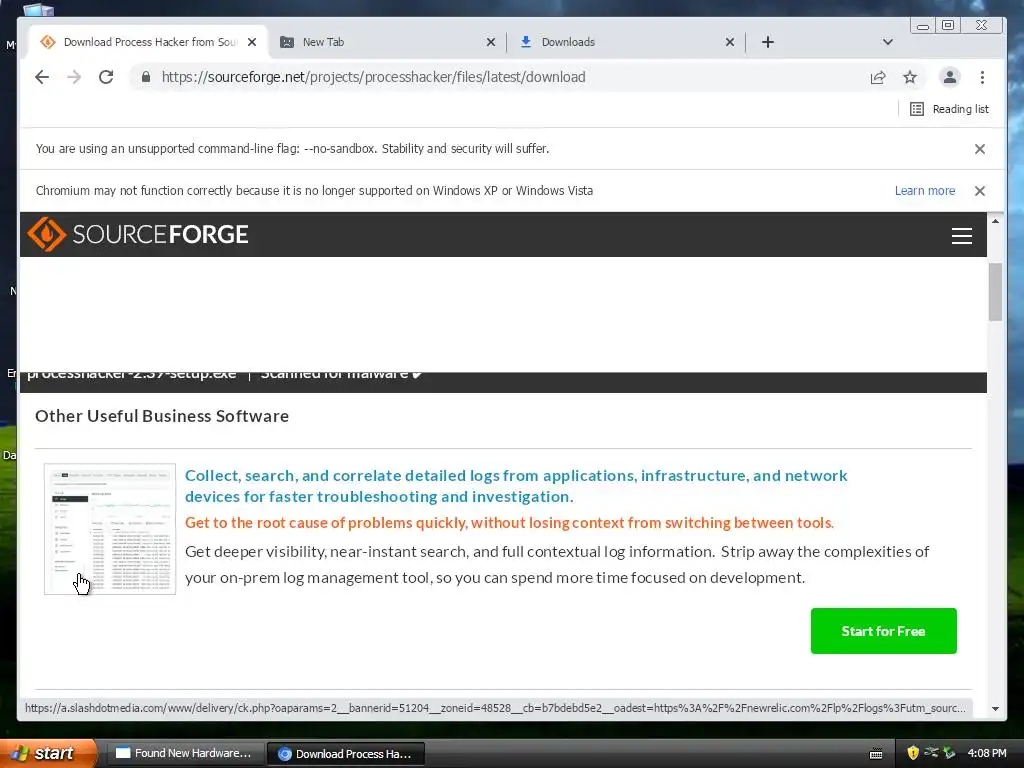Image resolution: width=1024 pixels, height=768 pixels.
Task: Open the Chromium profile avatar menu
Action: coord(950,77)
